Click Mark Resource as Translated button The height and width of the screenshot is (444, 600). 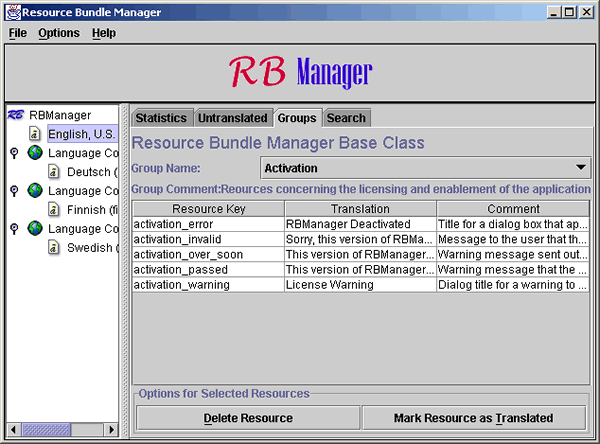click(474, 418)
